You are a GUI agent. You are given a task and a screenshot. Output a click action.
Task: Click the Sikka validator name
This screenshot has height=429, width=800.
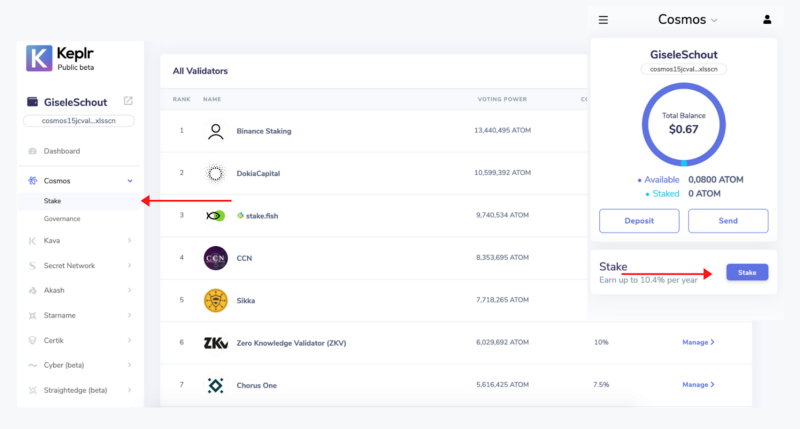pyautogui.click(x=245, y=300)
